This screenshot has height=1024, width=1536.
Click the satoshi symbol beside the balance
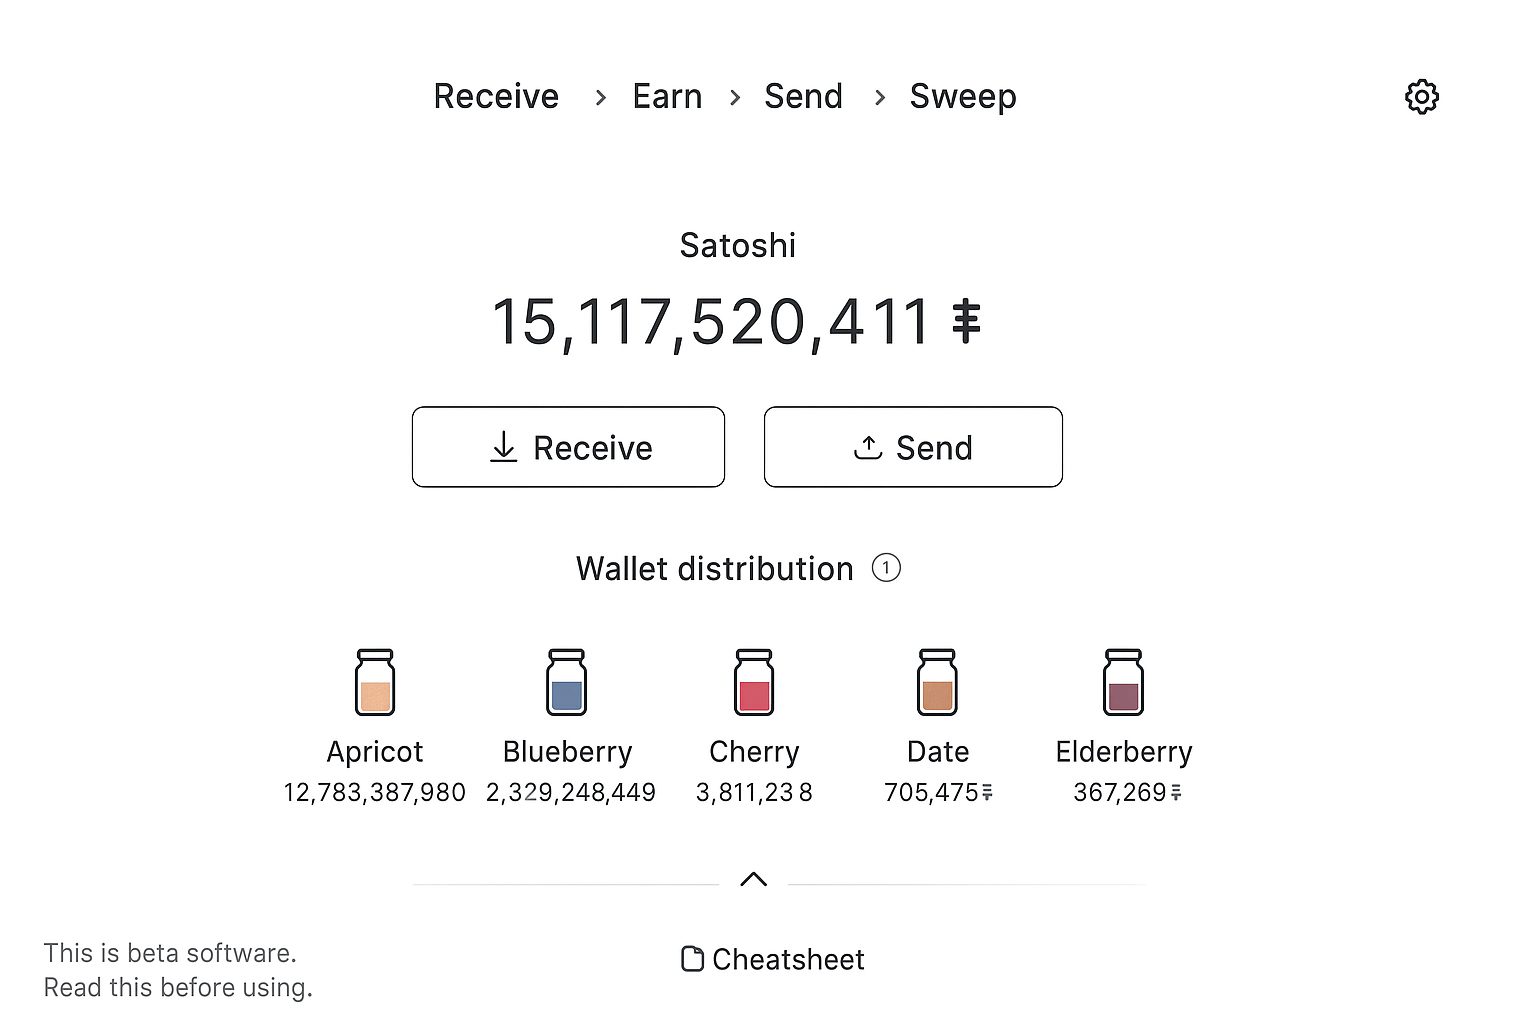(965, 321)
